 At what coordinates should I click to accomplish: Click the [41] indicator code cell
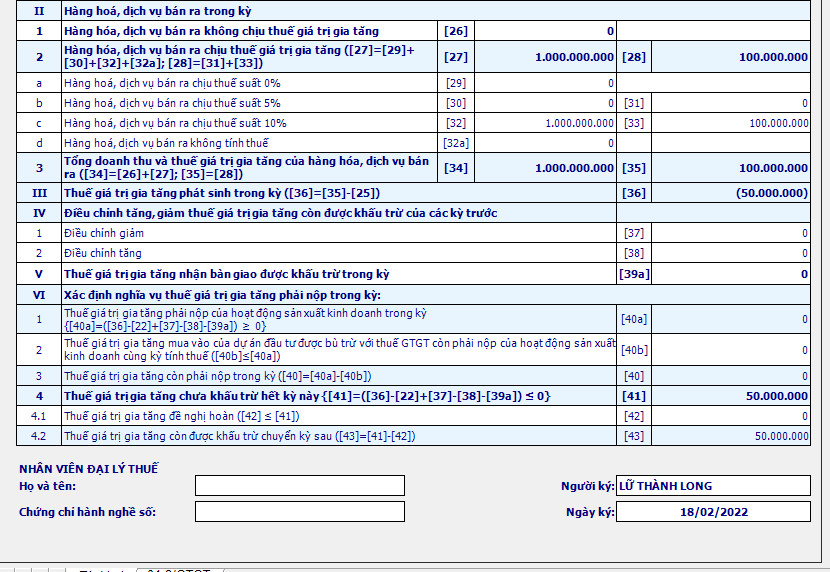[634, 396]
